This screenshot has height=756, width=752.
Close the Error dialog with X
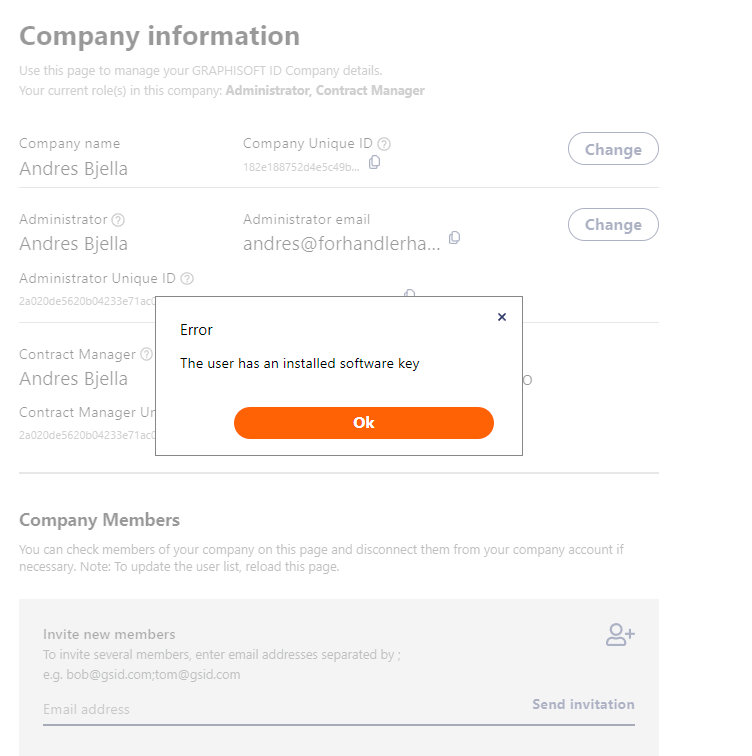point(502,317)
